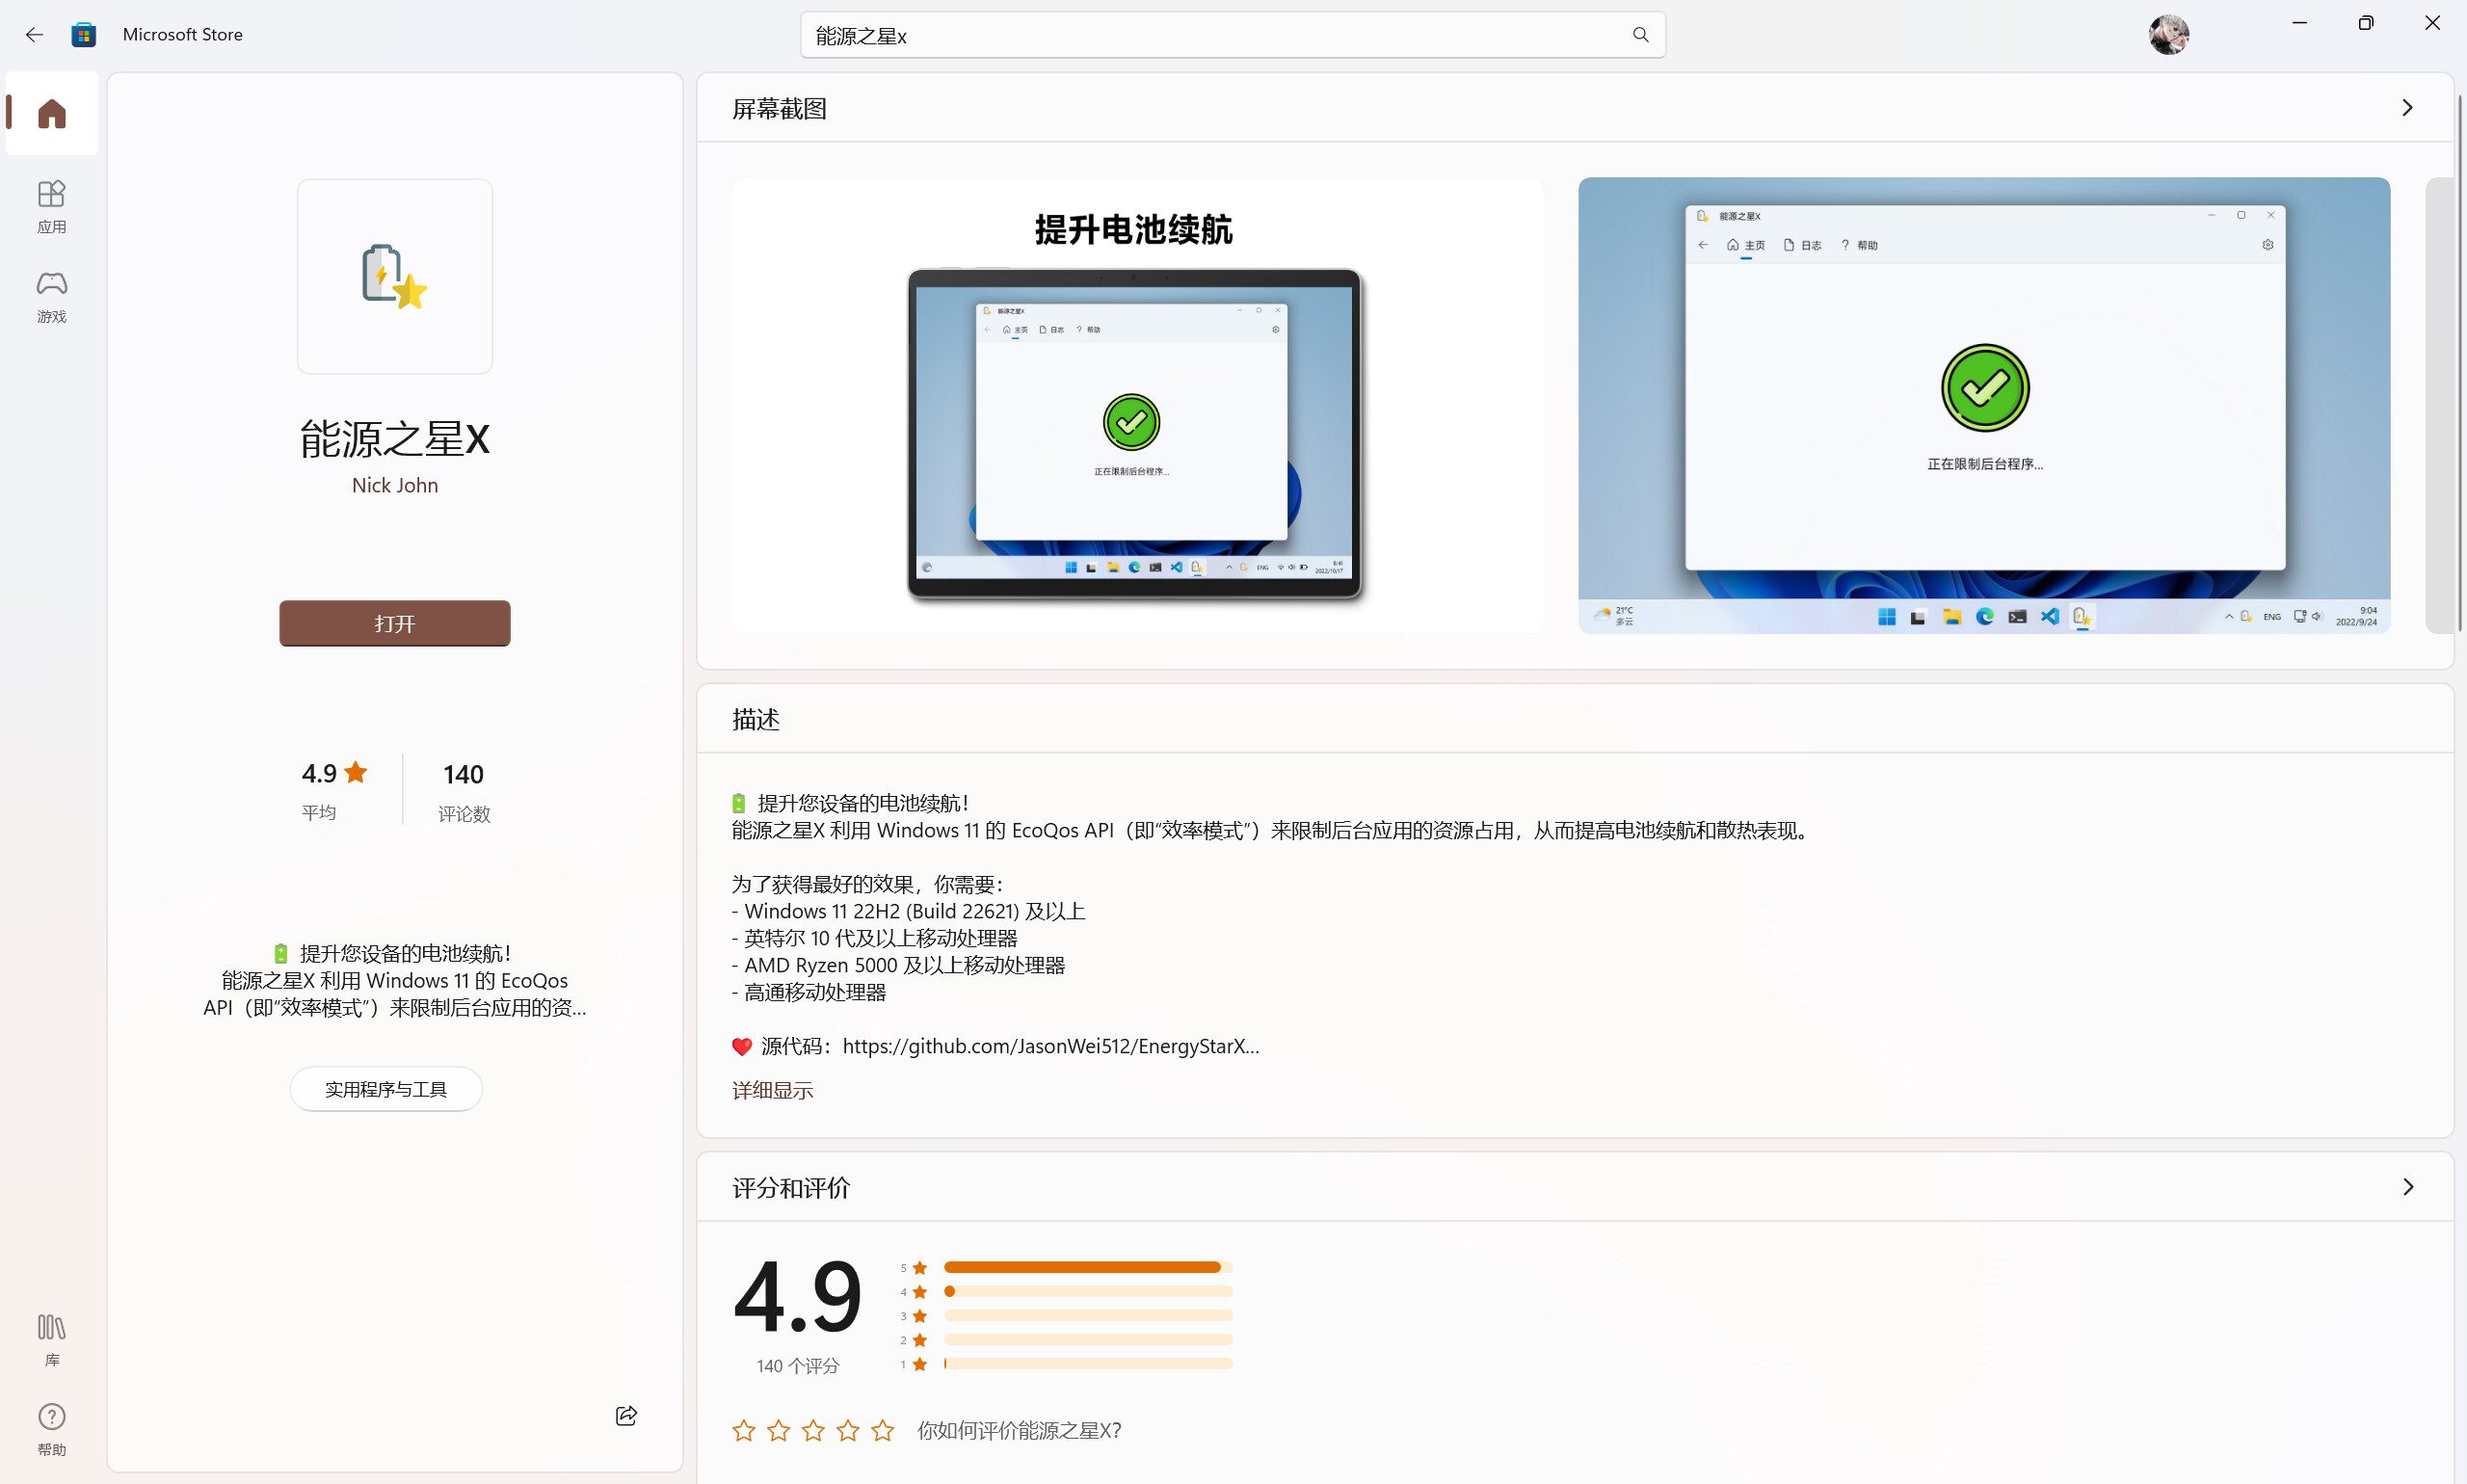Click the vertical page scrollbar
The width and height of the screenshot is (2467, 1484).
(2460, 365)
